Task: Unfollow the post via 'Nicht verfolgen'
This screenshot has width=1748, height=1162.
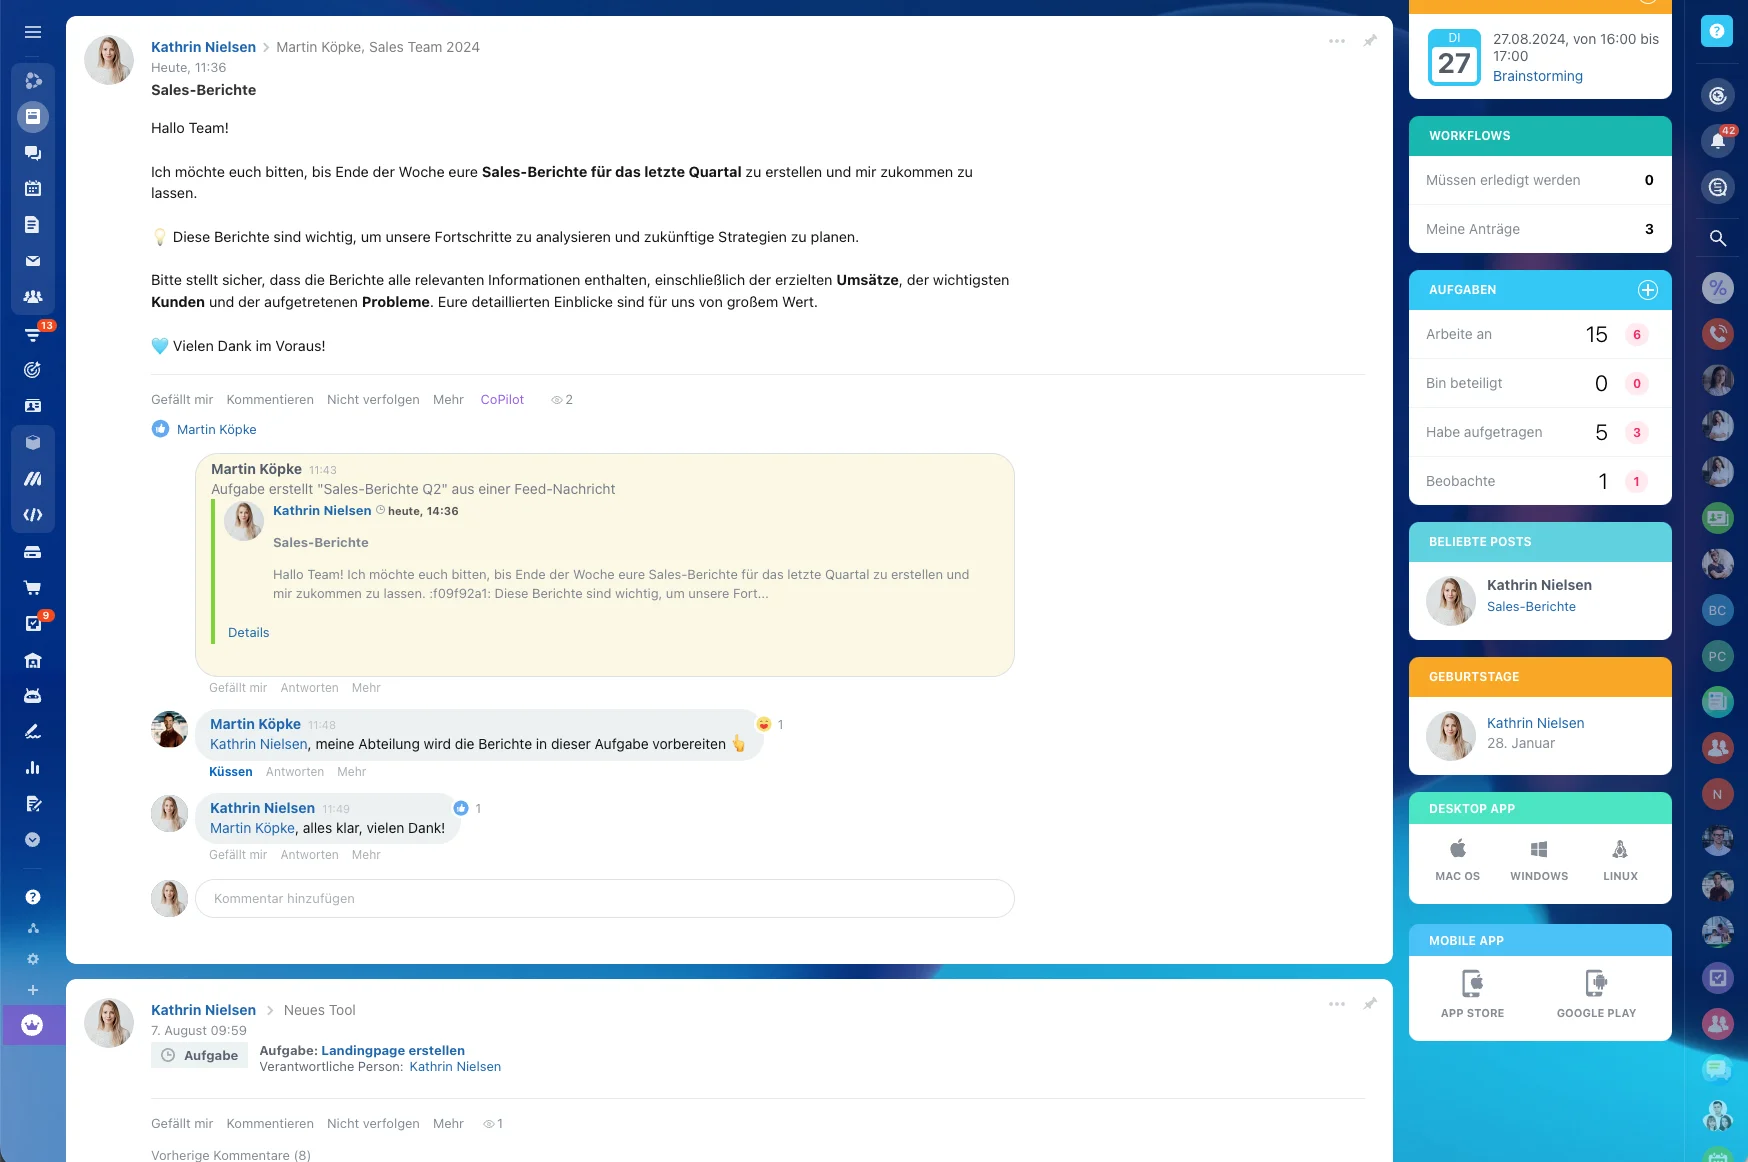Action: tap(373, 399)
